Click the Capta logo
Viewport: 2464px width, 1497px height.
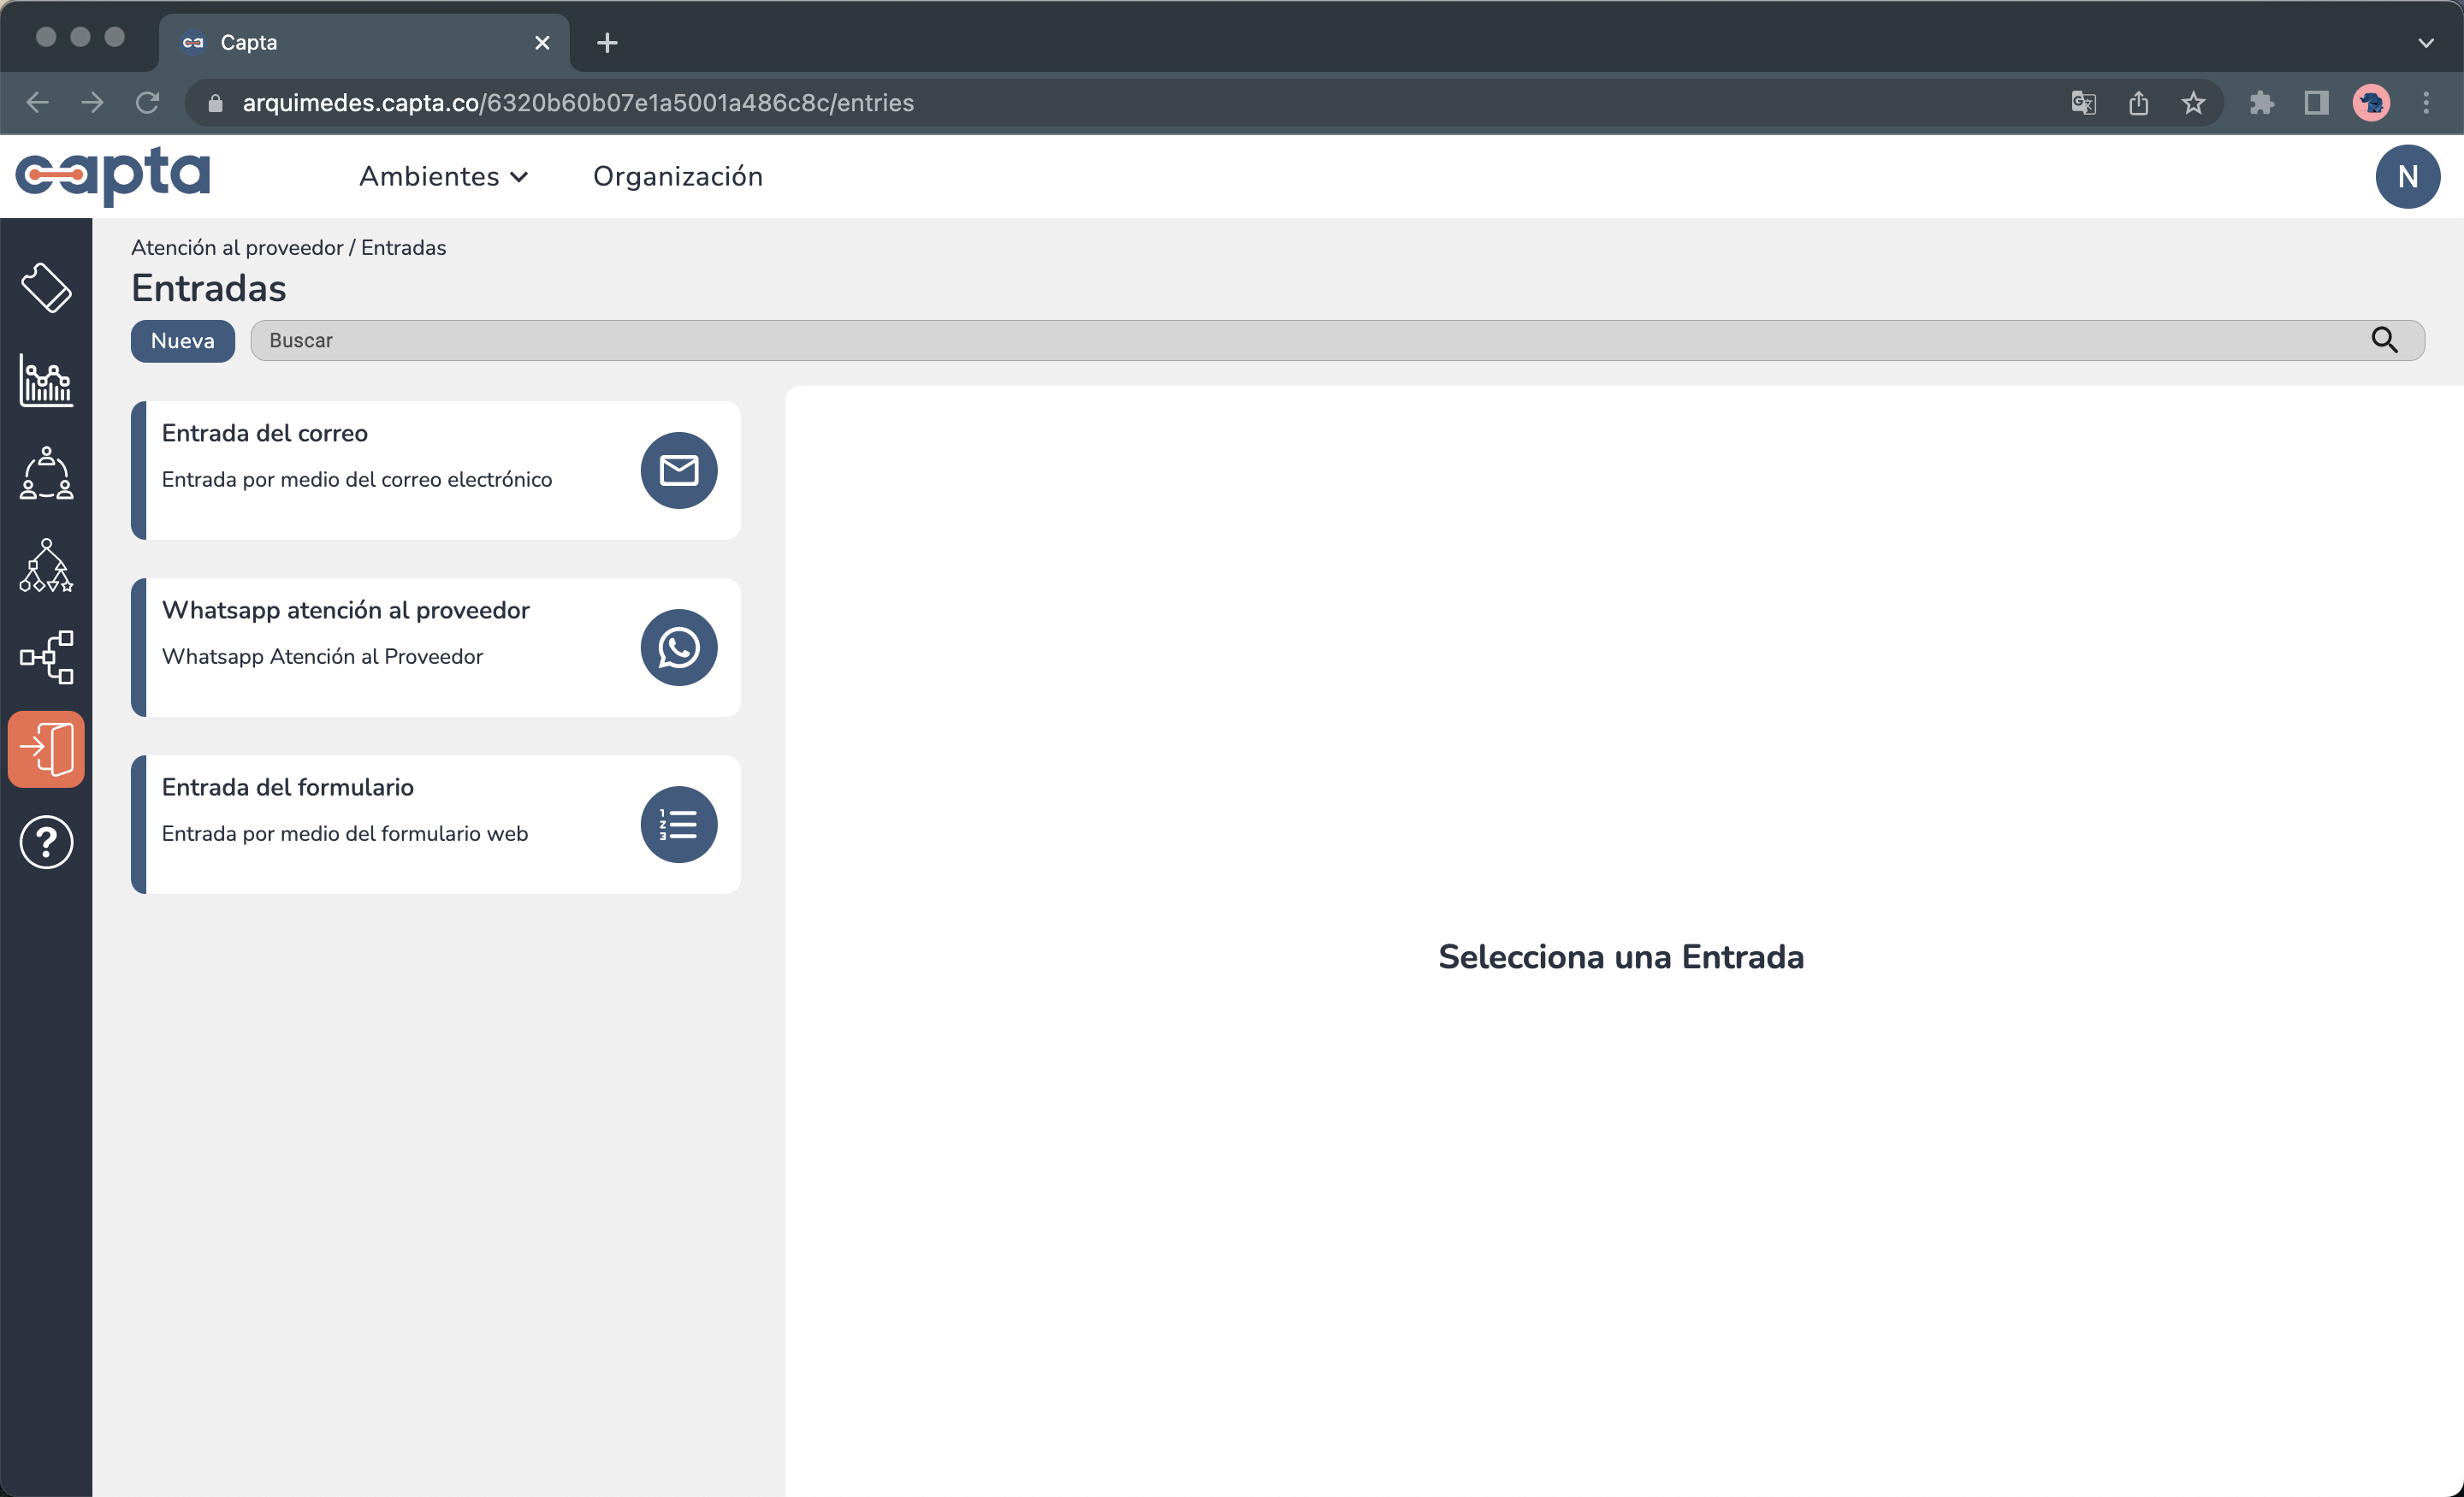click(x=113, y=176)
